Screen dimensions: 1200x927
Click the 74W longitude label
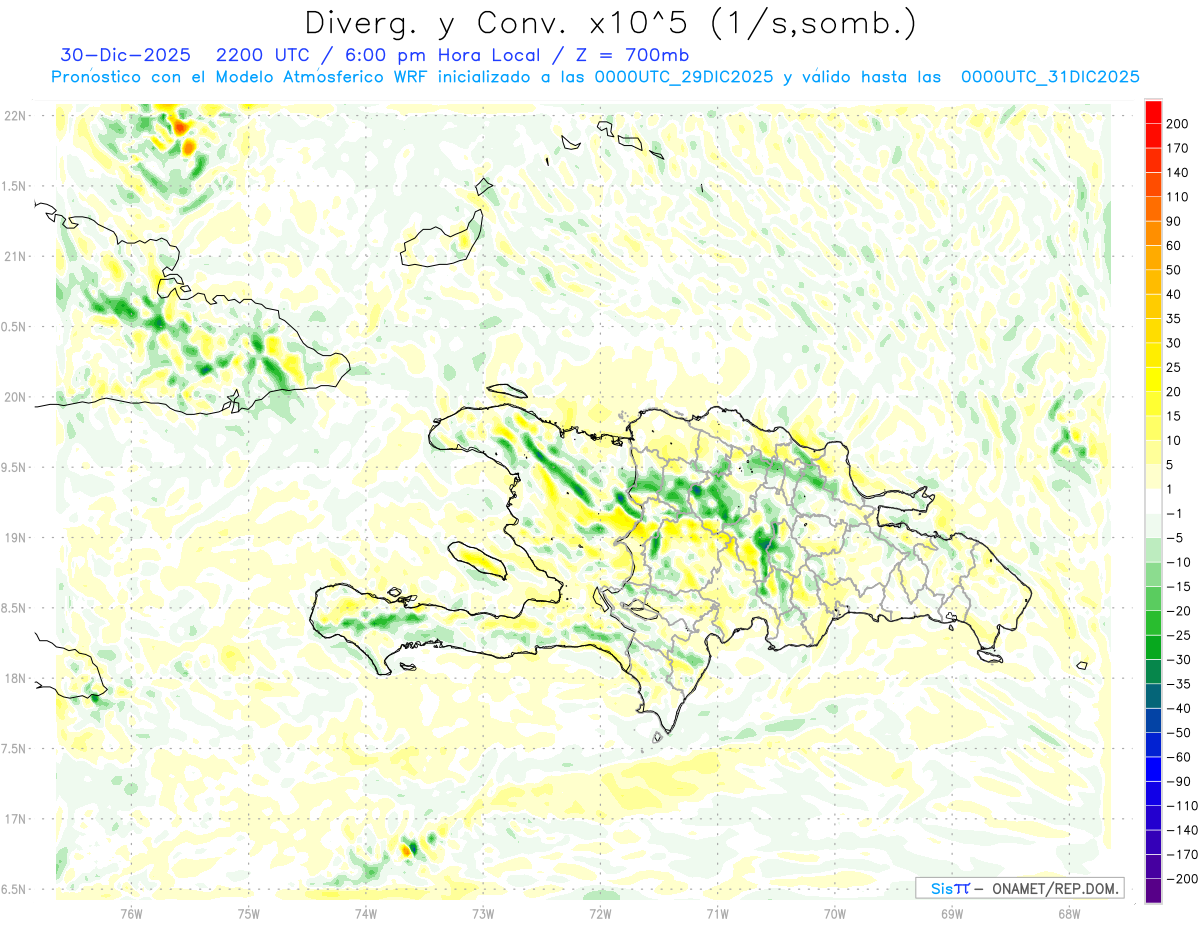[x=366, y=913]
